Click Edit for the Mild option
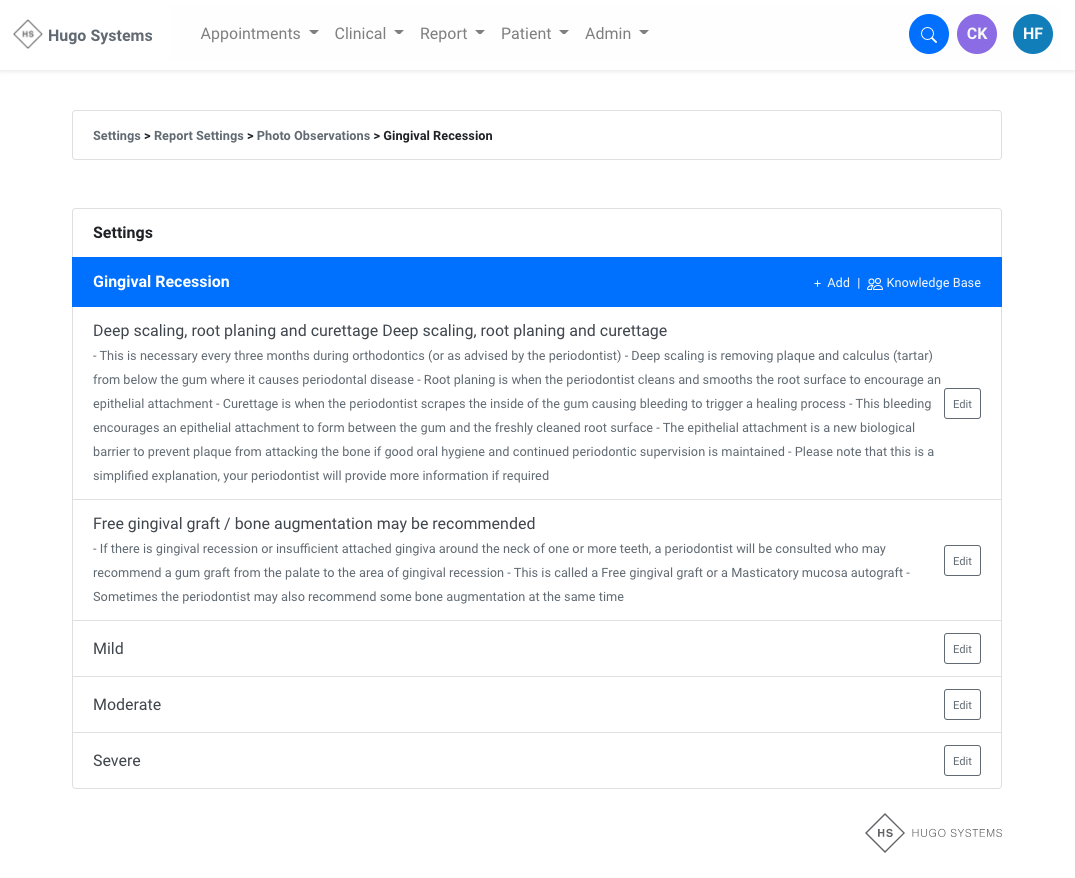The width and height of the screenshot is (1075, 878). (962, 649)
